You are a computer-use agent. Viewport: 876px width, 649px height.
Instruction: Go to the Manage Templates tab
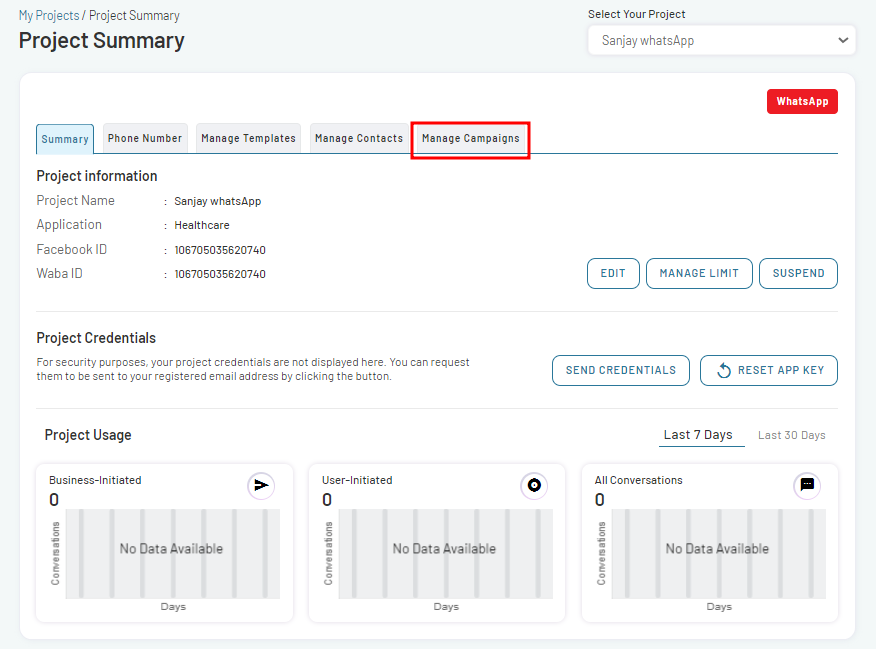pos(248,138)
